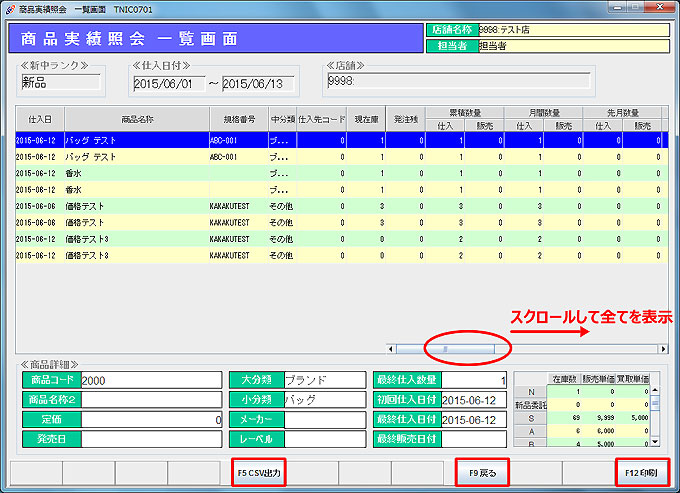Click the 新中ランク field showing 新品
The width and height of the screenshot is (680, 493).
point(60,82)
